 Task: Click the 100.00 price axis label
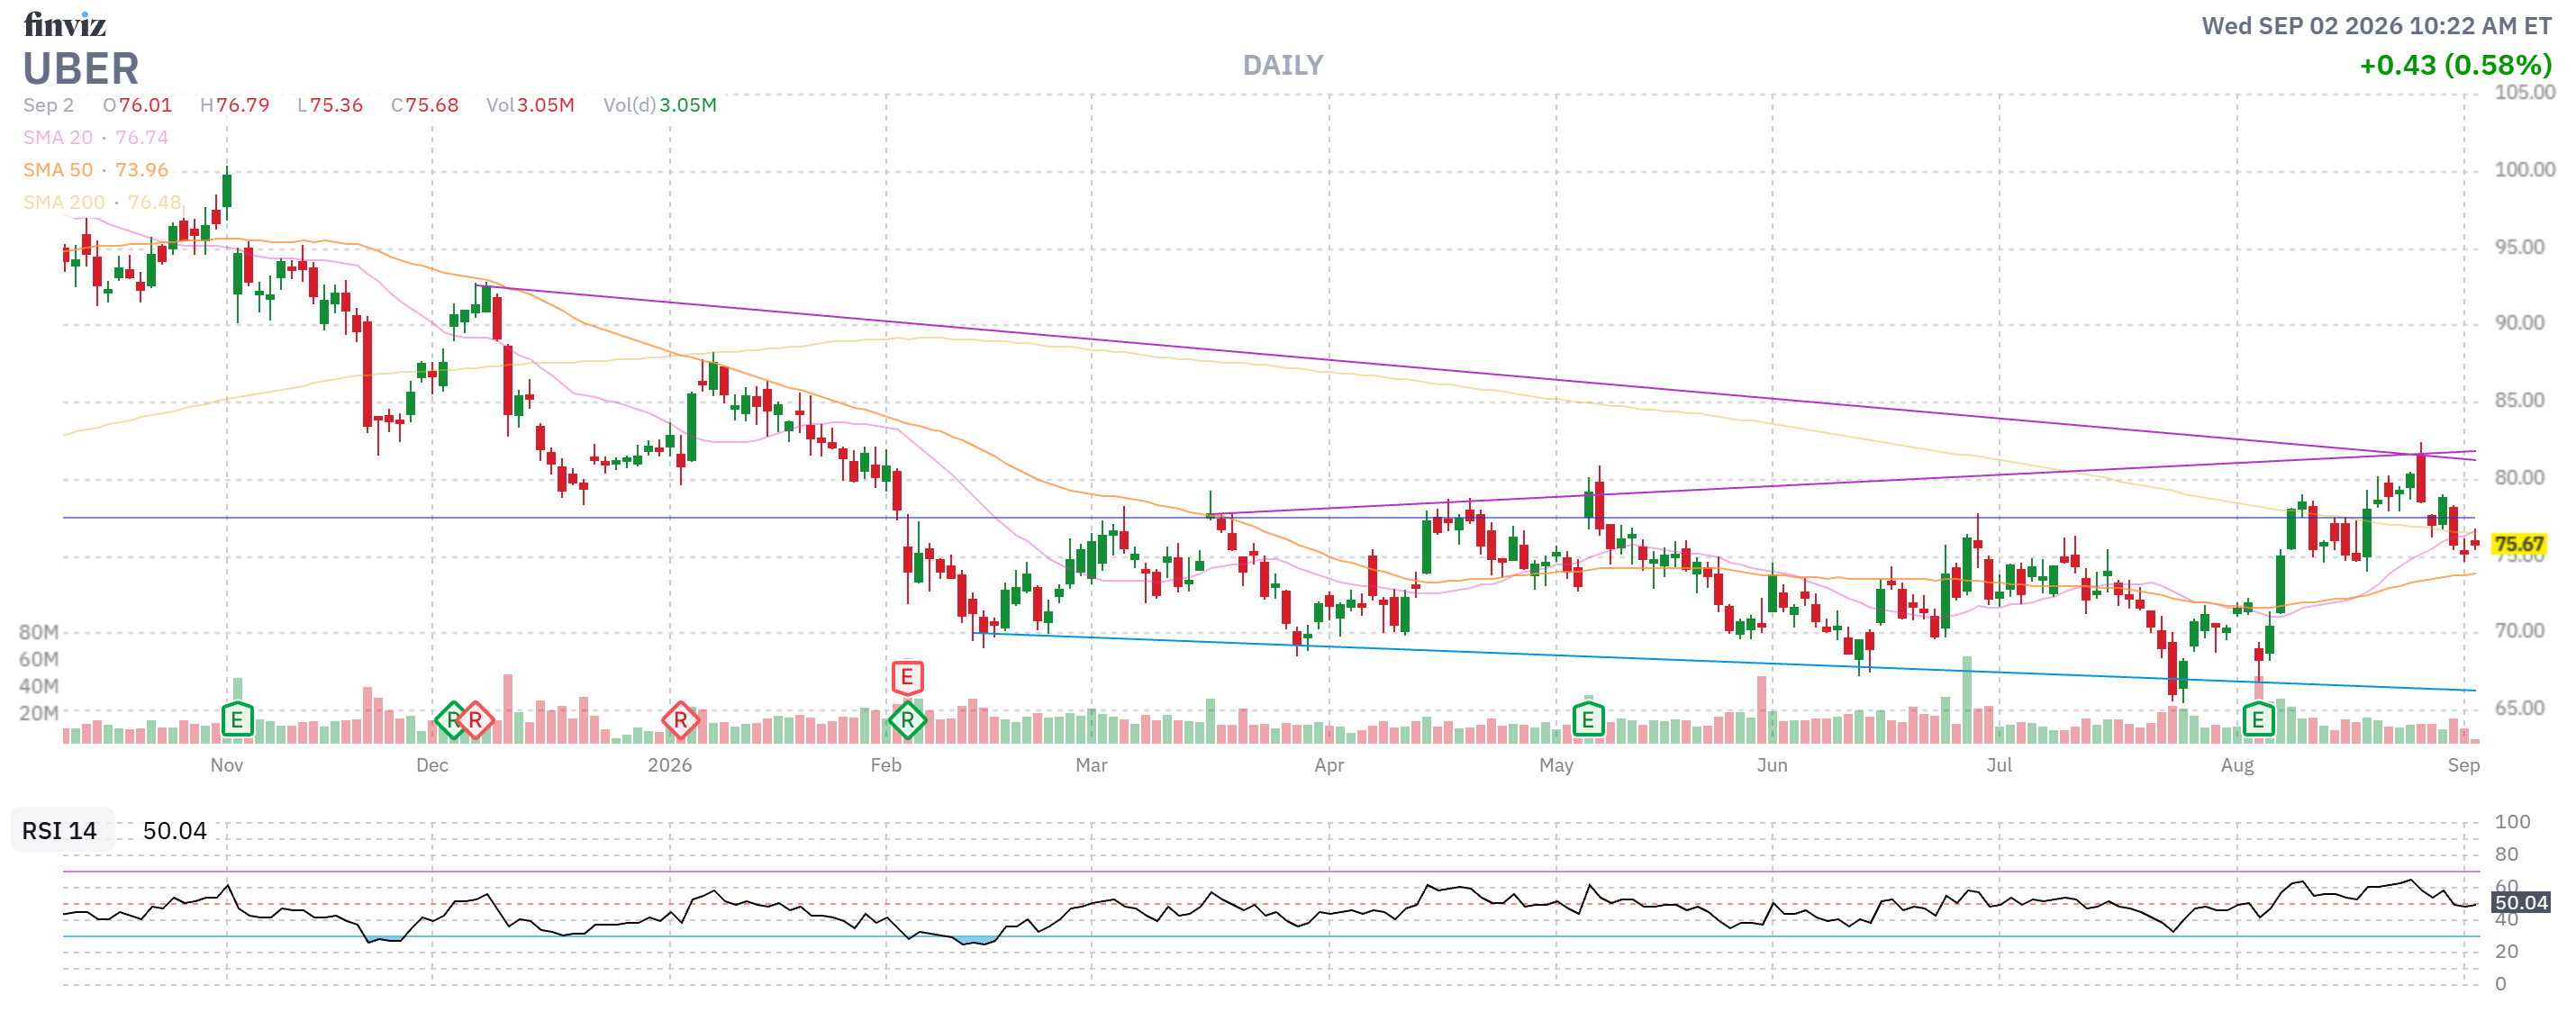click(2524, 169)
